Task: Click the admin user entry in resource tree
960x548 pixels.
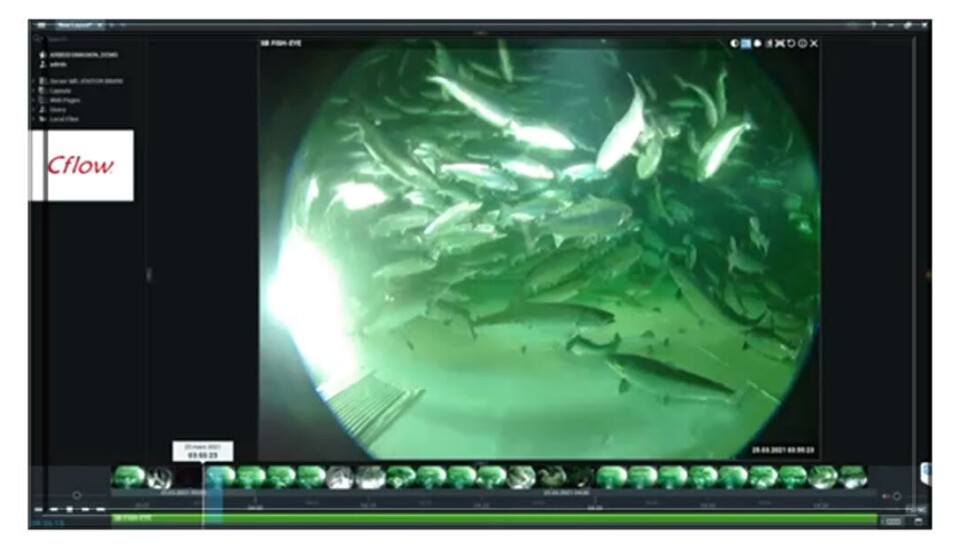Action: 58,63
